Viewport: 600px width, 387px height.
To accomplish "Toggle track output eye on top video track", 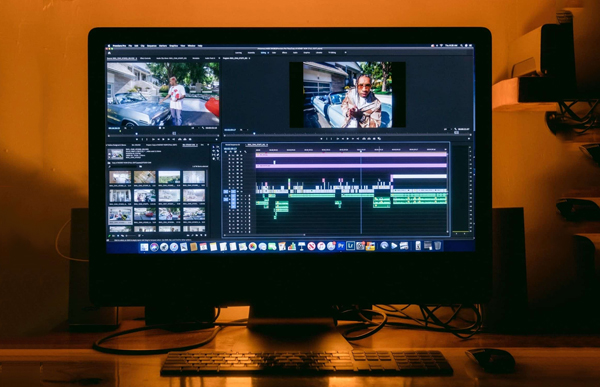I will [x=241, y=155].
